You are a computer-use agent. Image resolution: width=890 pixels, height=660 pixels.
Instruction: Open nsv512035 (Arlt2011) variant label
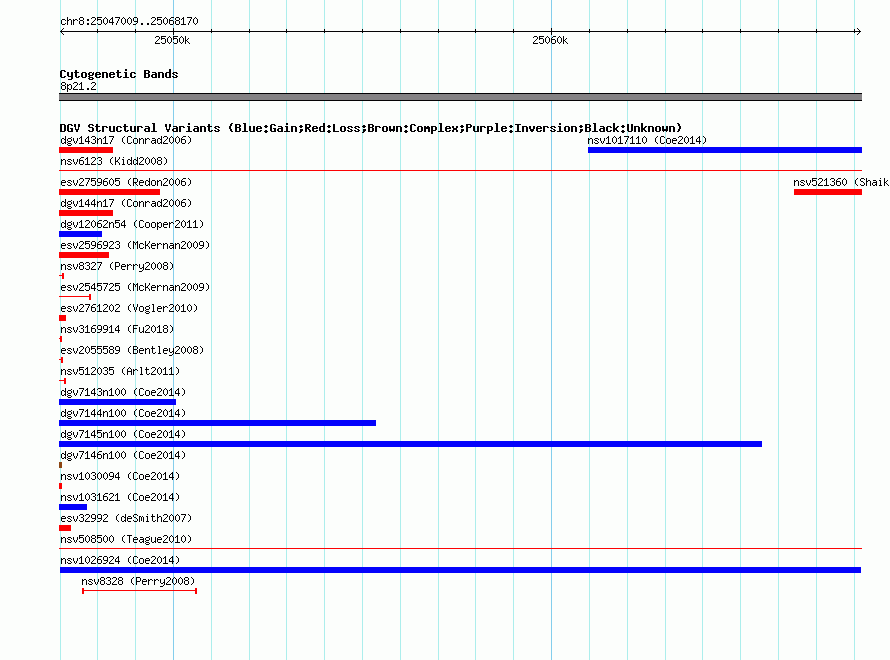[120, 371]
